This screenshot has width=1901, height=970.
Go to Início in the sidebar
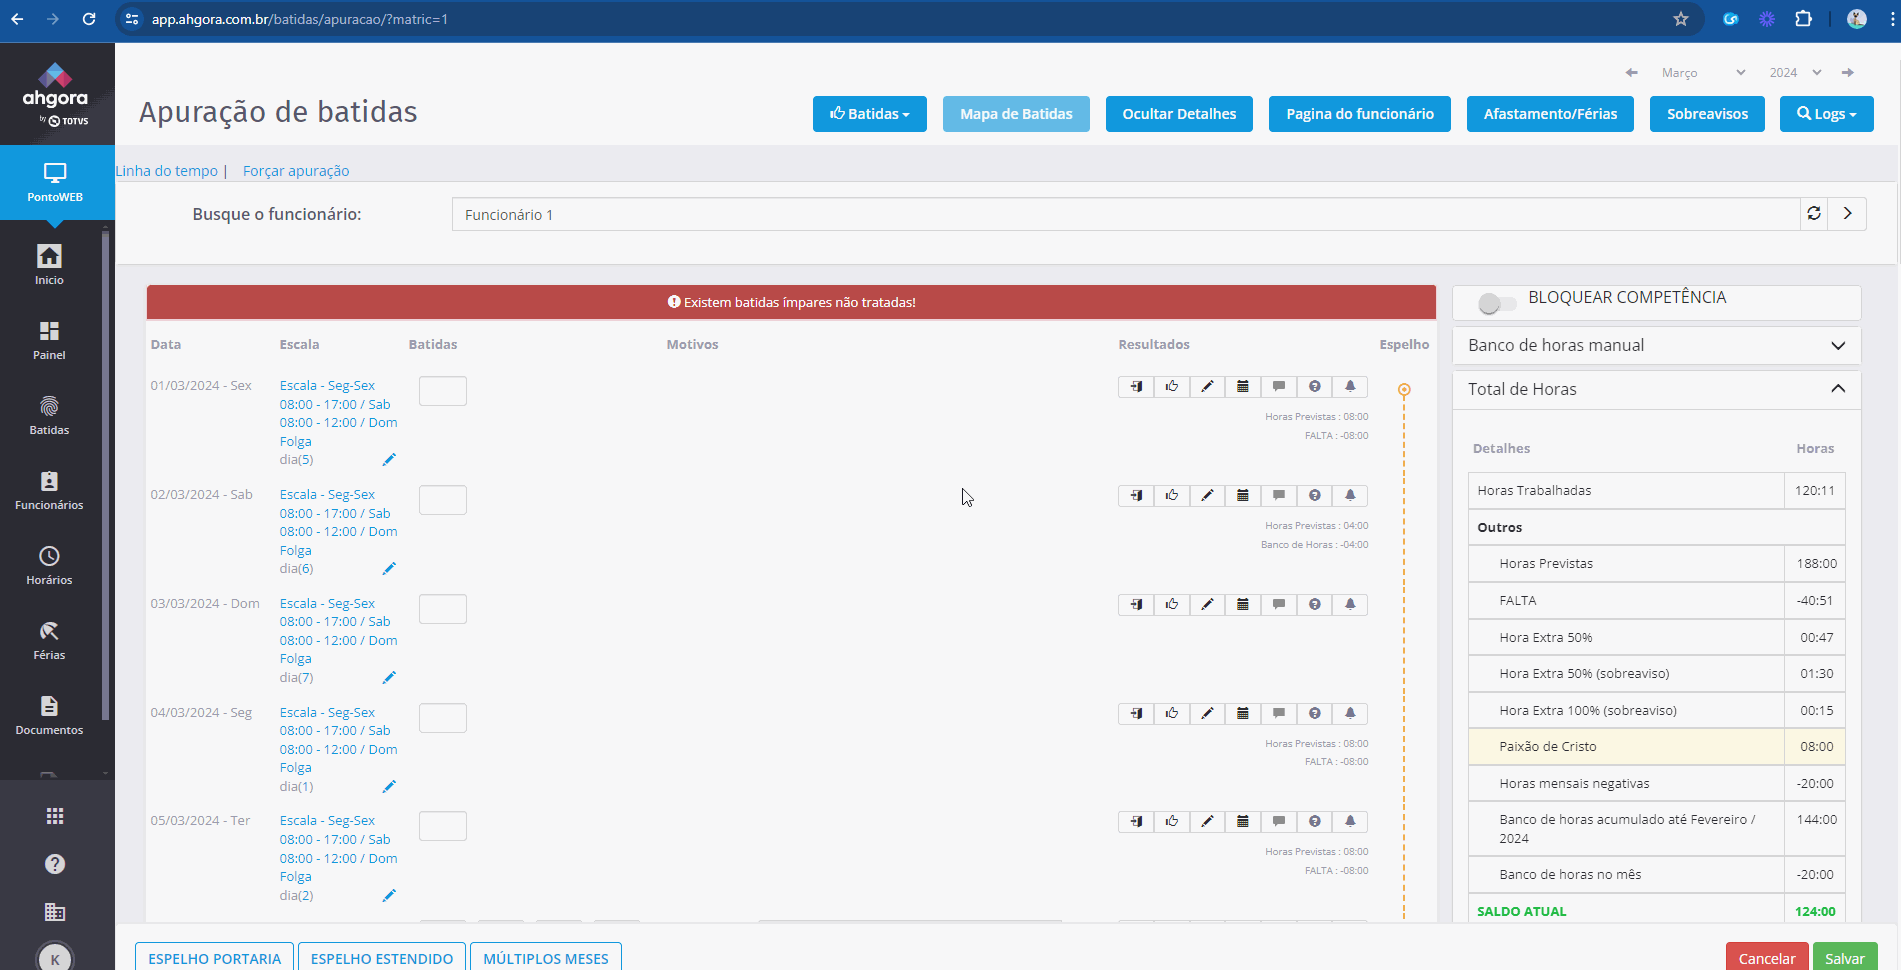(x=49, y=265)
